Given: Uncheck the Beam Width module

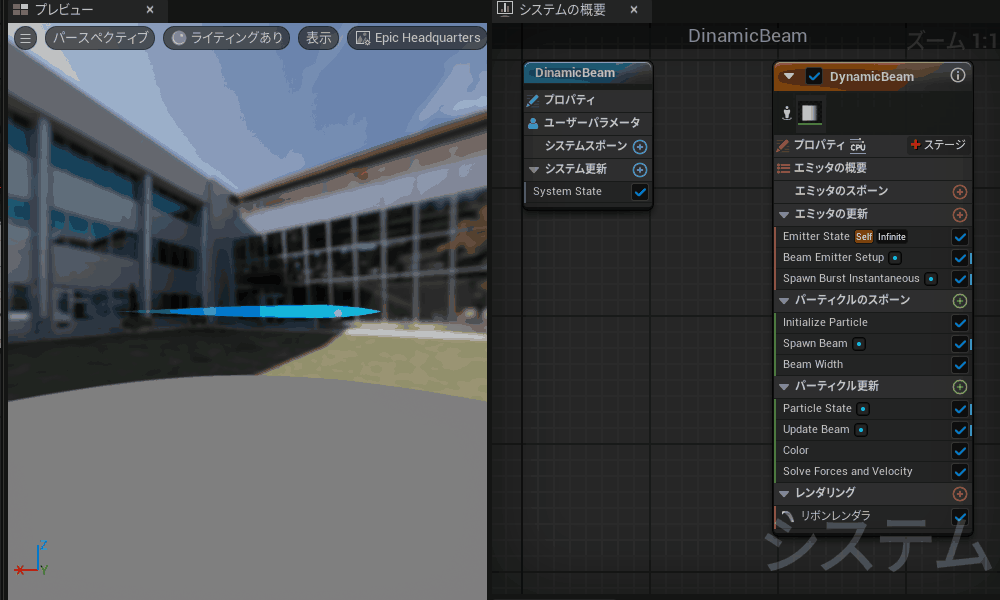Looking at the screenshot, I should 960,364.
